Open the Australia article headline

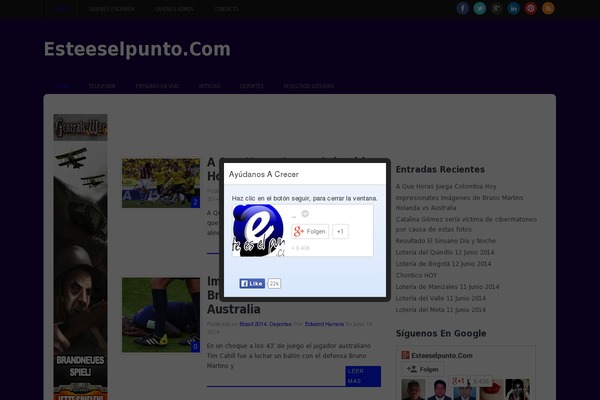(233, 295)
